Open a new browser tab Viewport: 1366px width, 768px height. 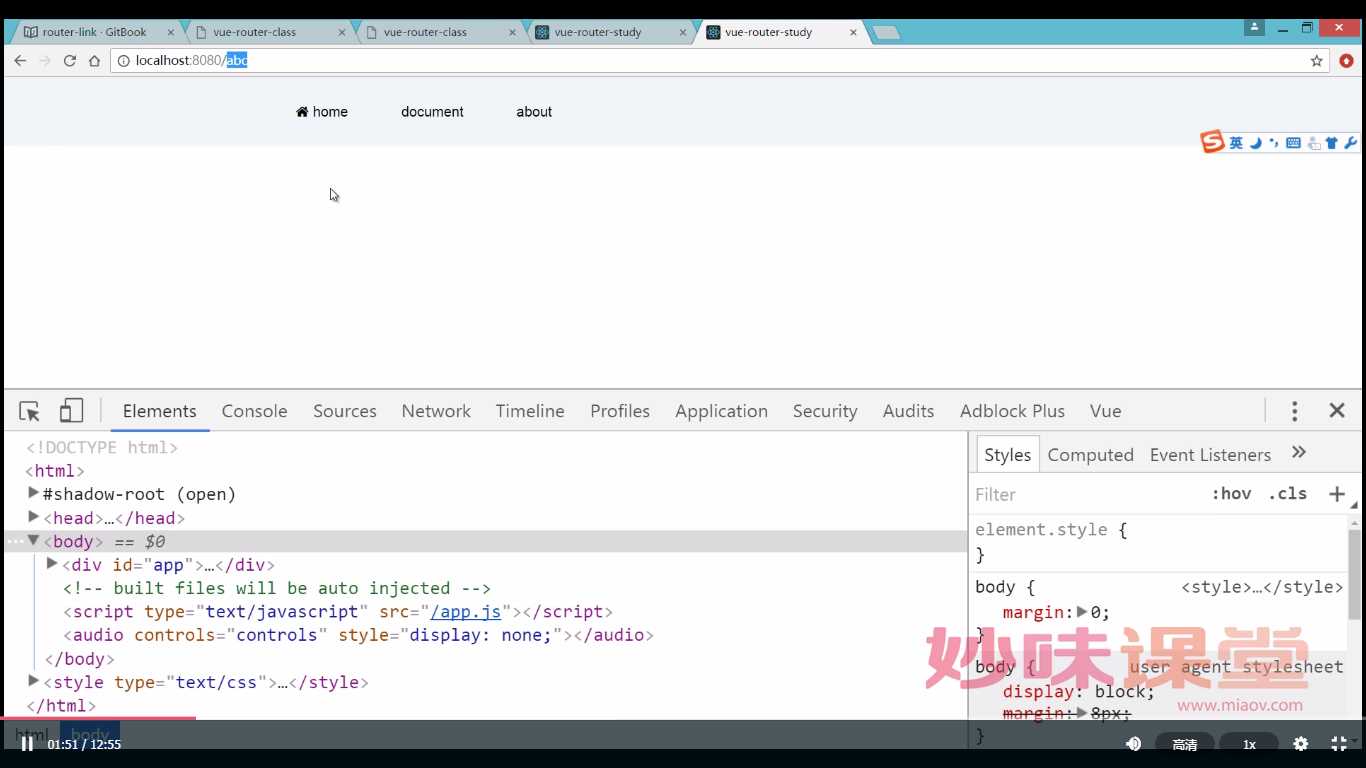point(886,33)
